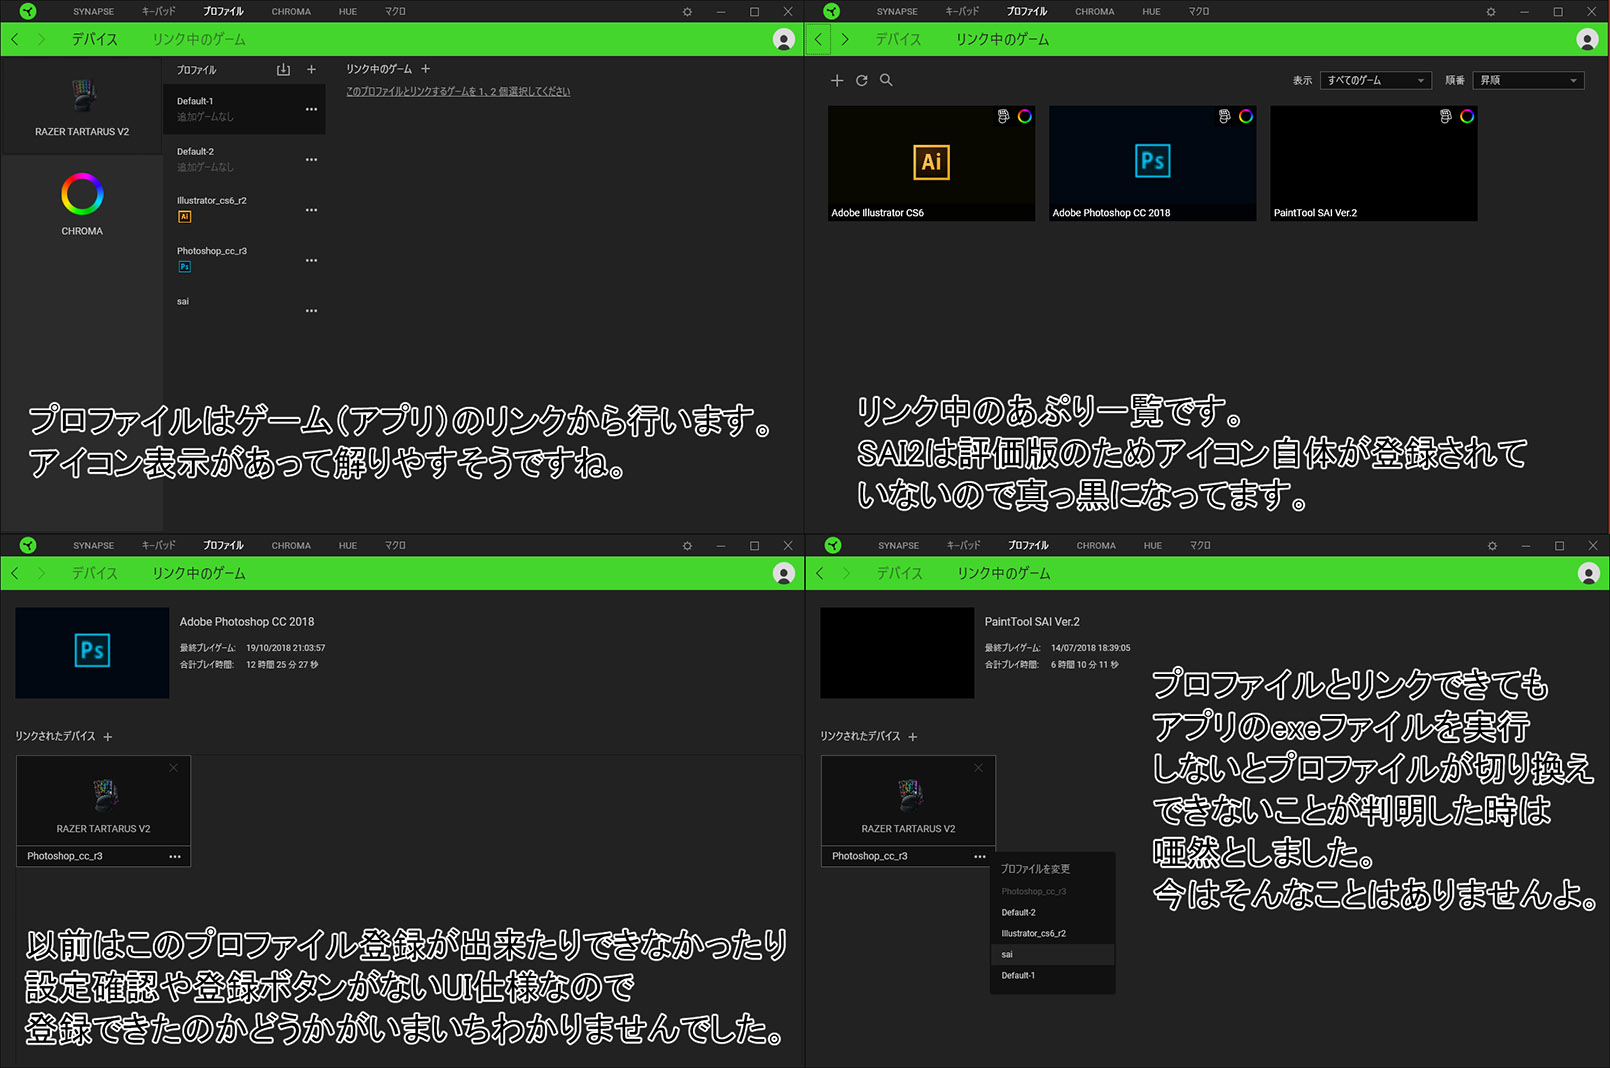Select the sai profile row in the profile list
The height and width of the screenshot is (1068, 1610).
click(x=244, y=310)
